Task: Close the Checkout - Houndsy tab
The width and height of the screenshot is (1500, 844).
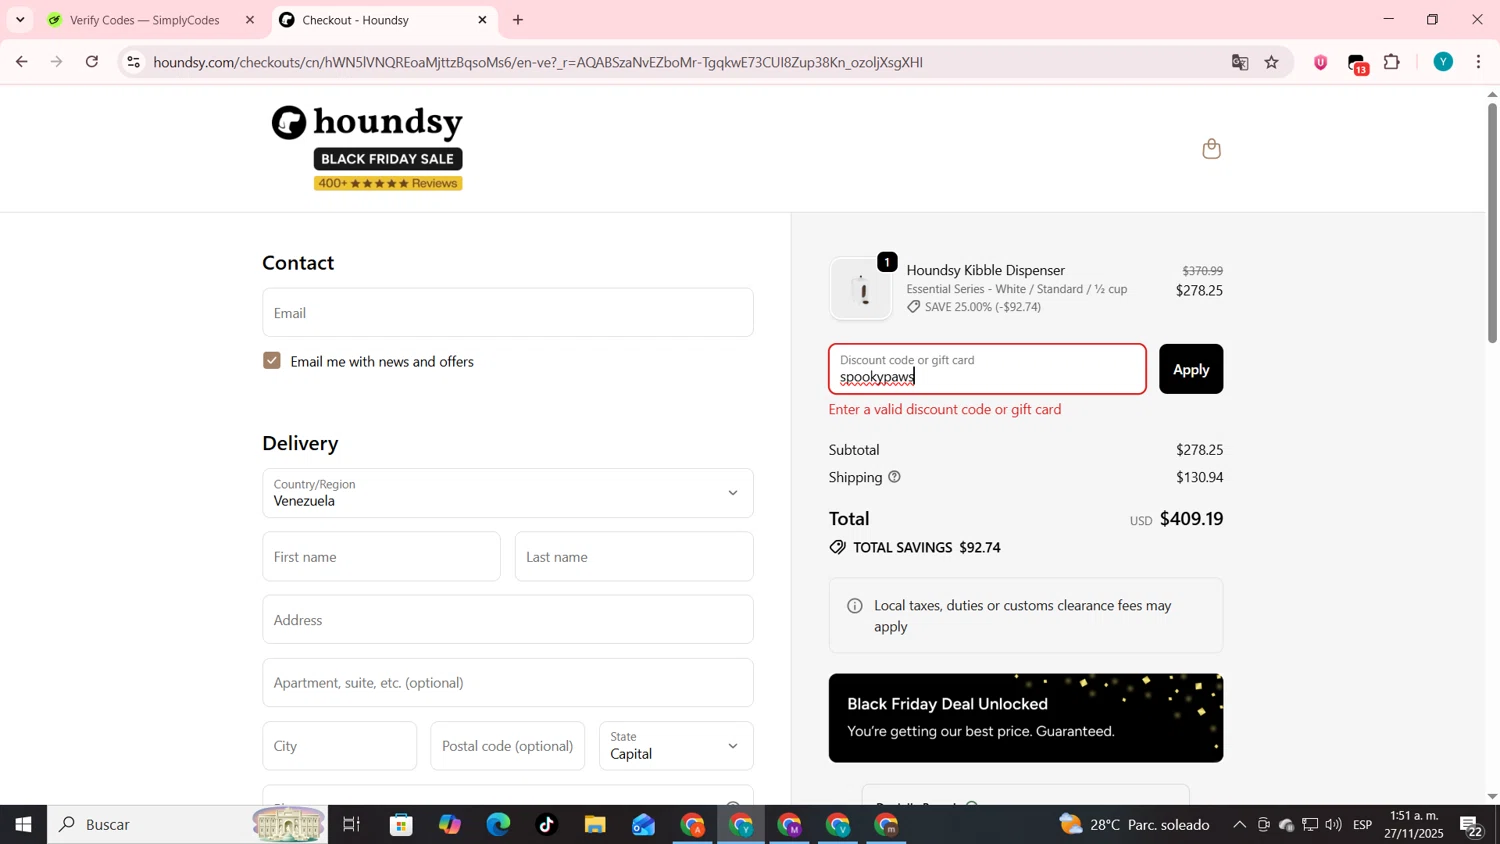Action: [x=482, y=20]
